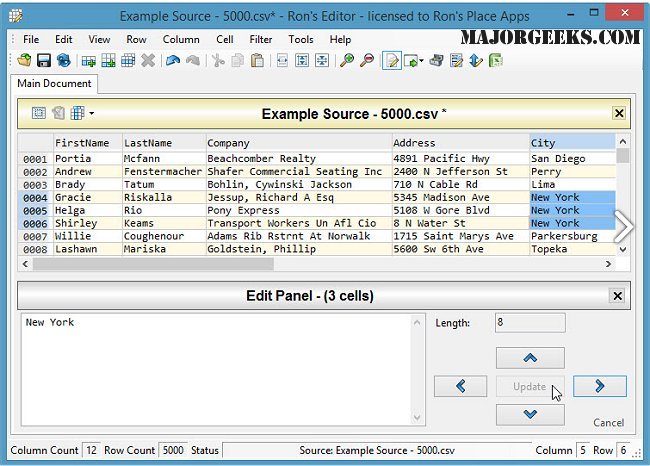Save the document with the floppy disk icon
This screenshot has height=466, width=650.
tap(44, 61)
